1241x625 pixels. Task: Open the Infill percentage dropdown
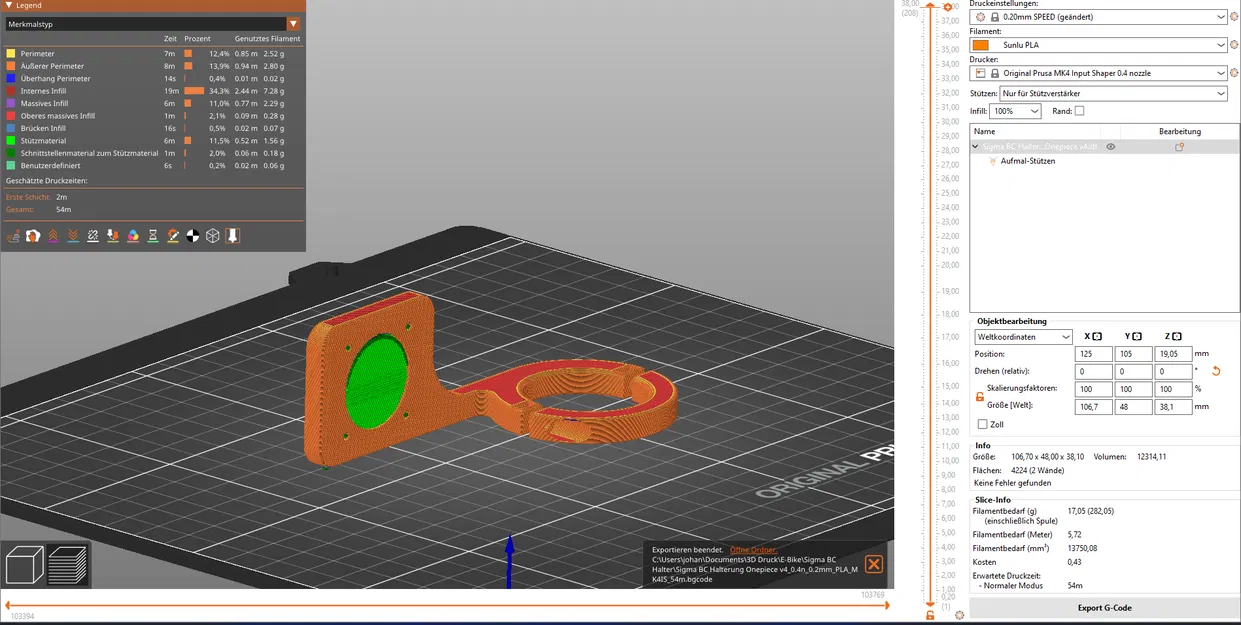pos(1016,111)
